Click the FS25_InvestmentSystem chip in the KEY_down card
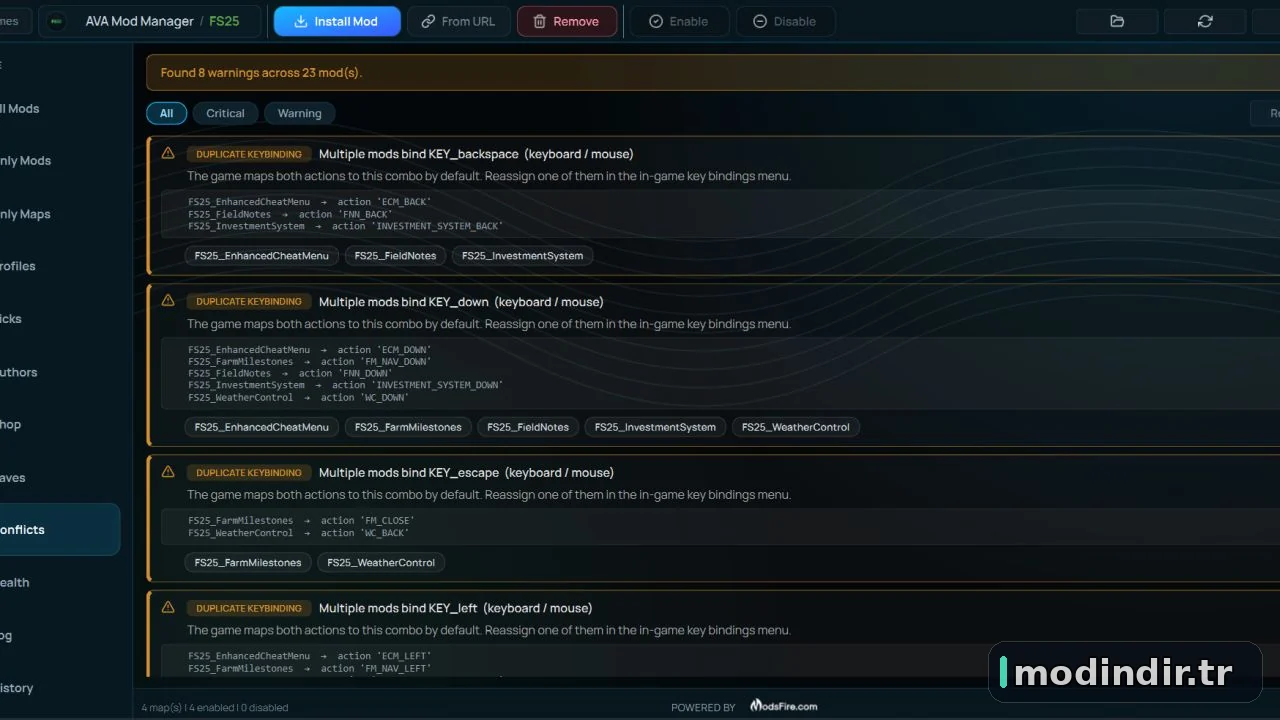1280x720 pixels. click(655, 427)
